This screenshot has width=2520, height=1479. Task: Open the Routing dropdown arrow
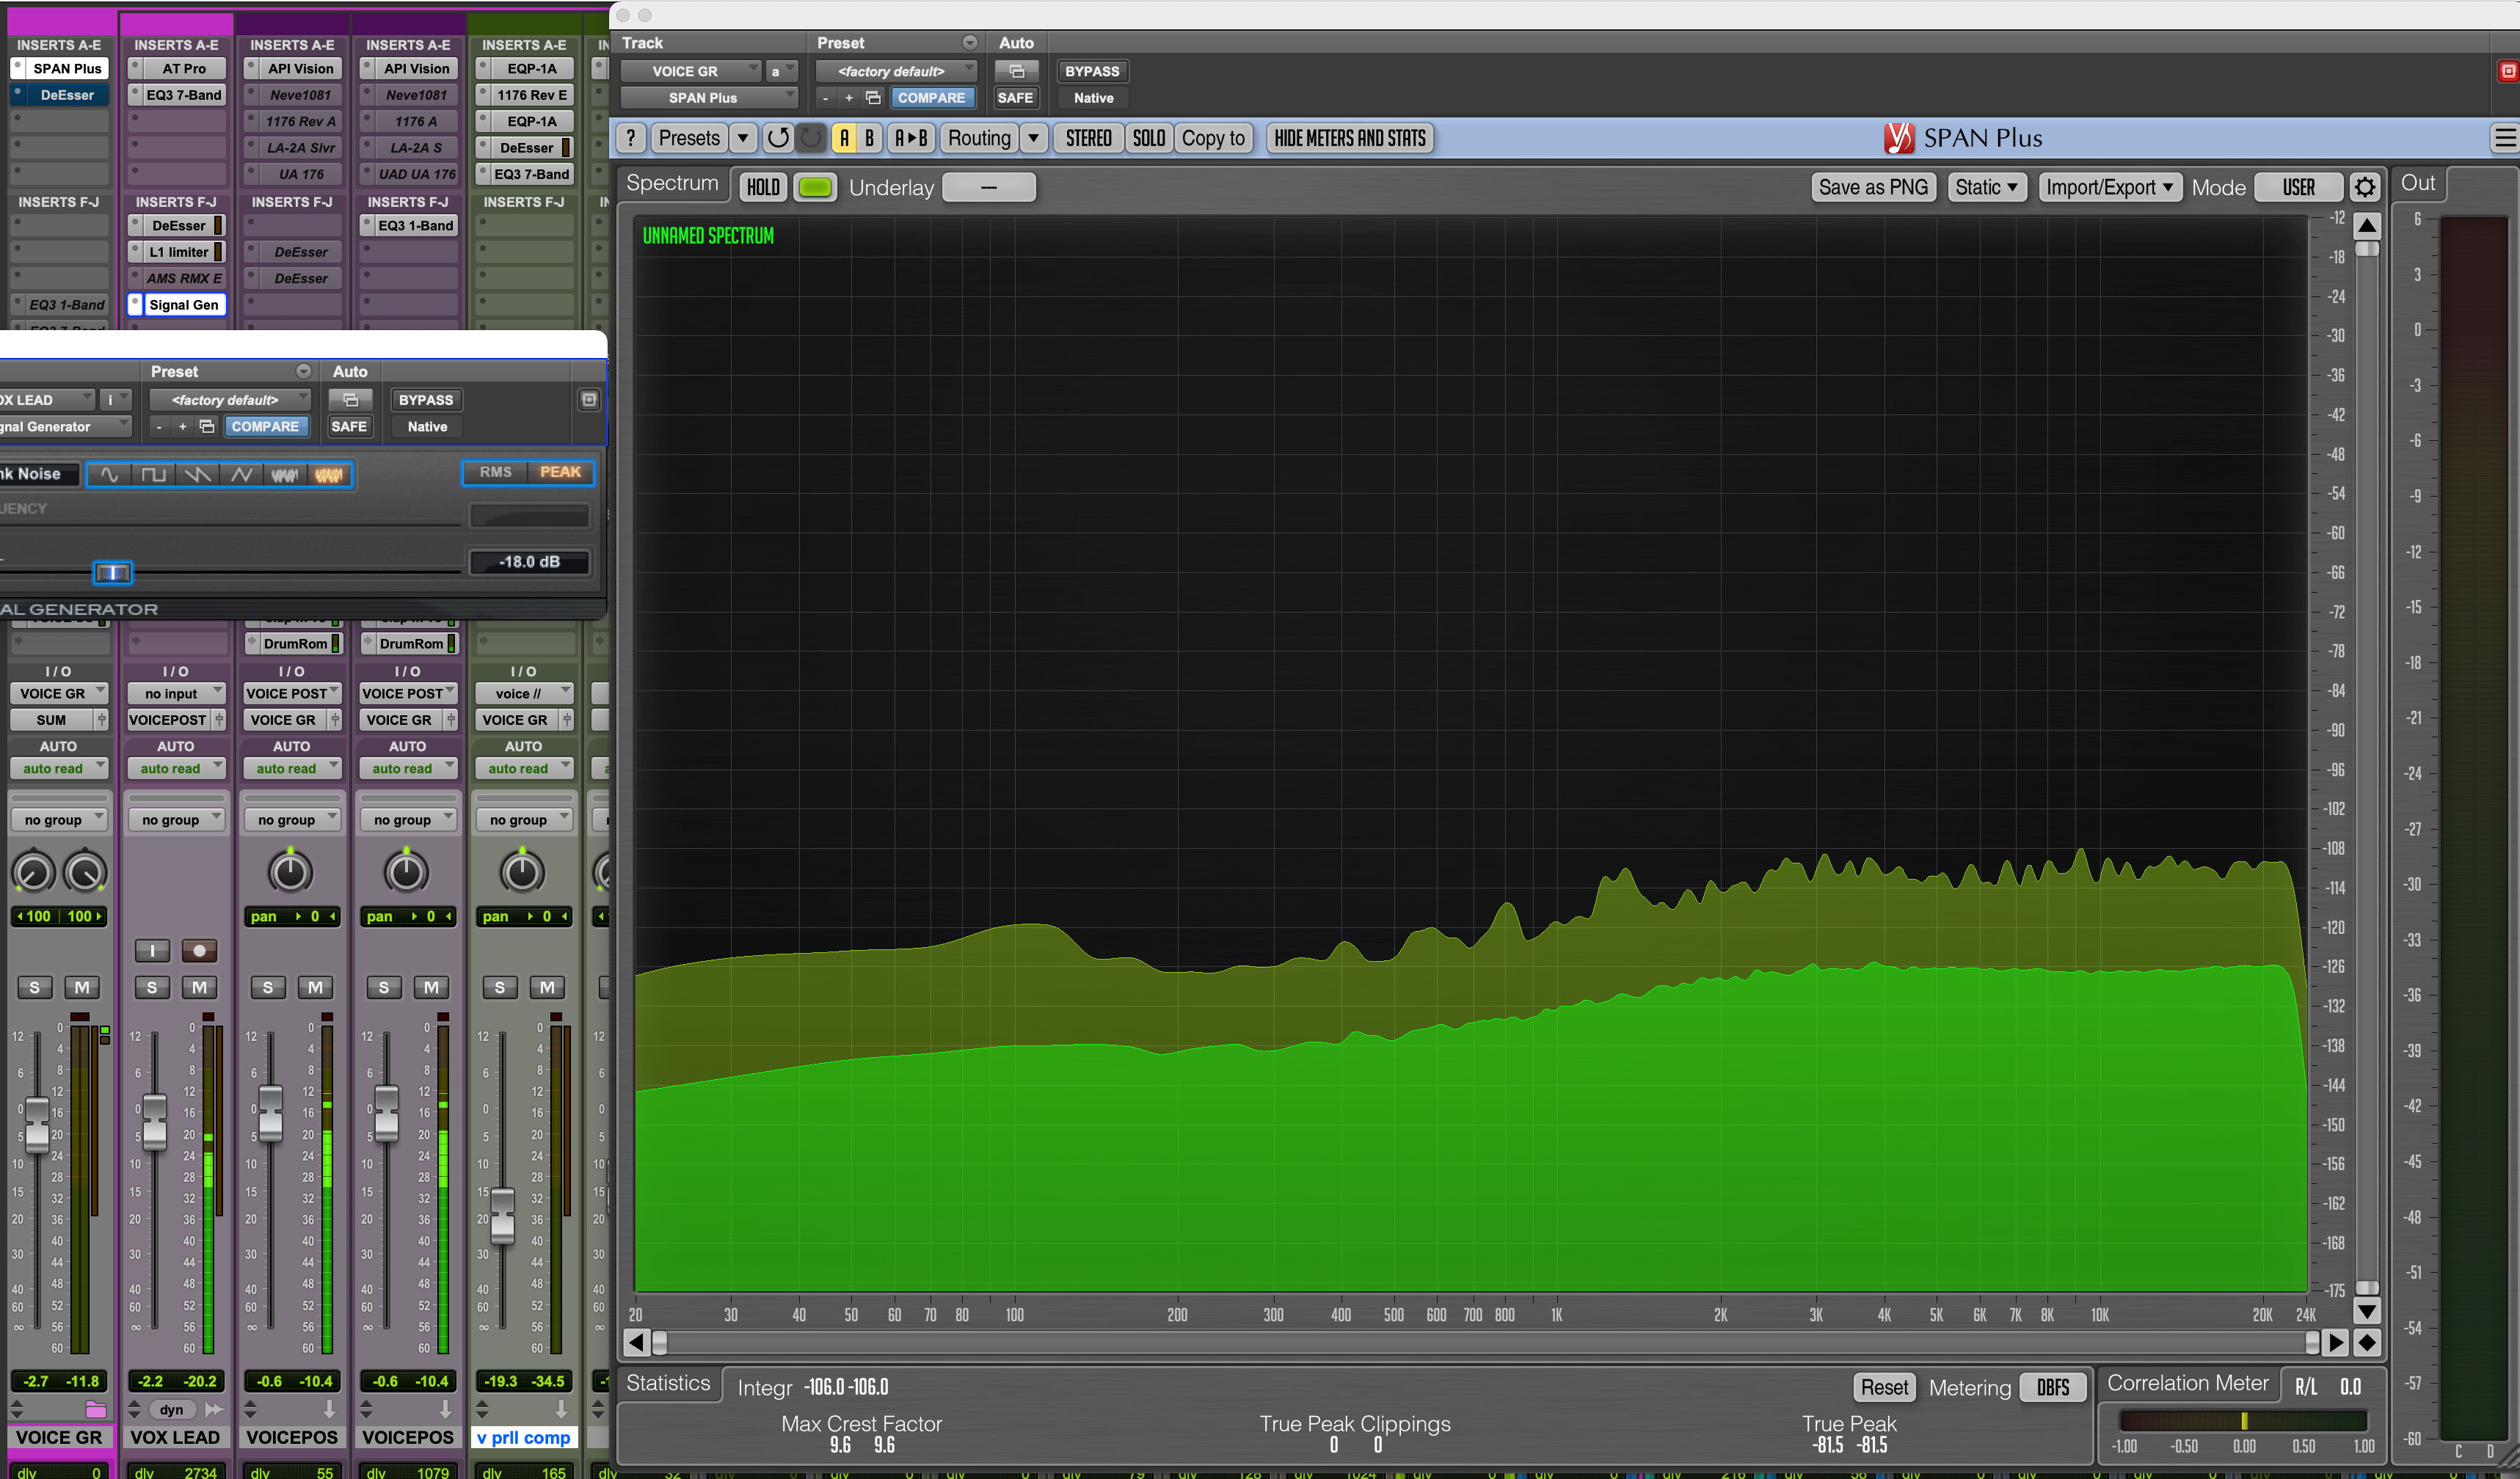[1034, 138]
